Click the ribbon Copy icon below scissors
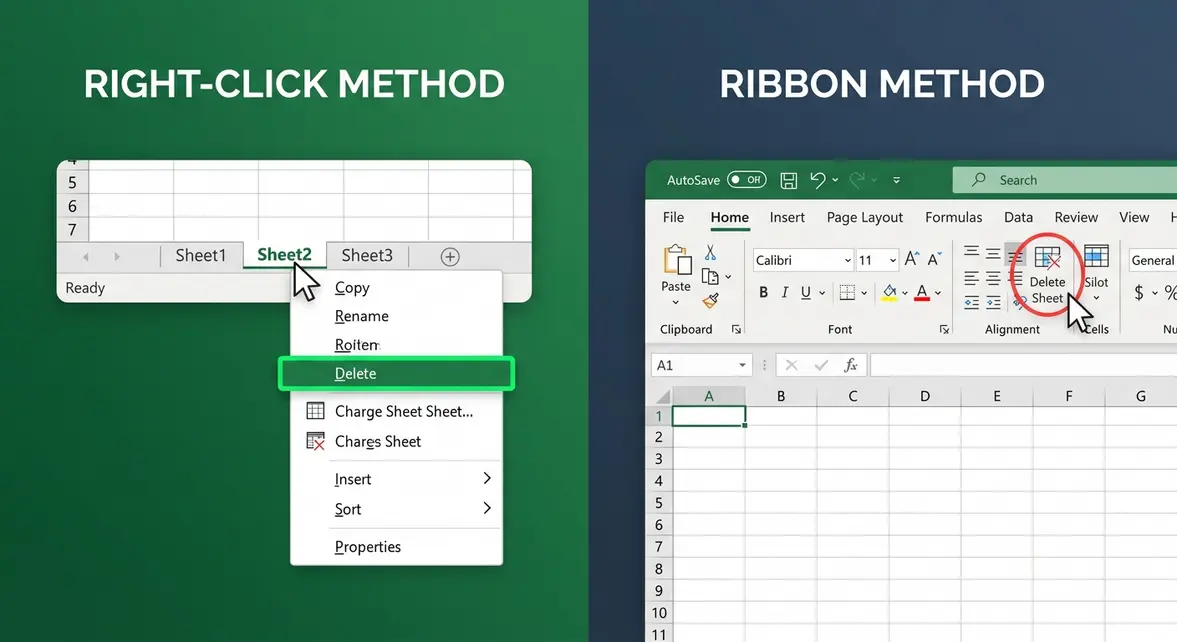The width and height of the screenshot is (1177, 642). [x=709, y=276]
